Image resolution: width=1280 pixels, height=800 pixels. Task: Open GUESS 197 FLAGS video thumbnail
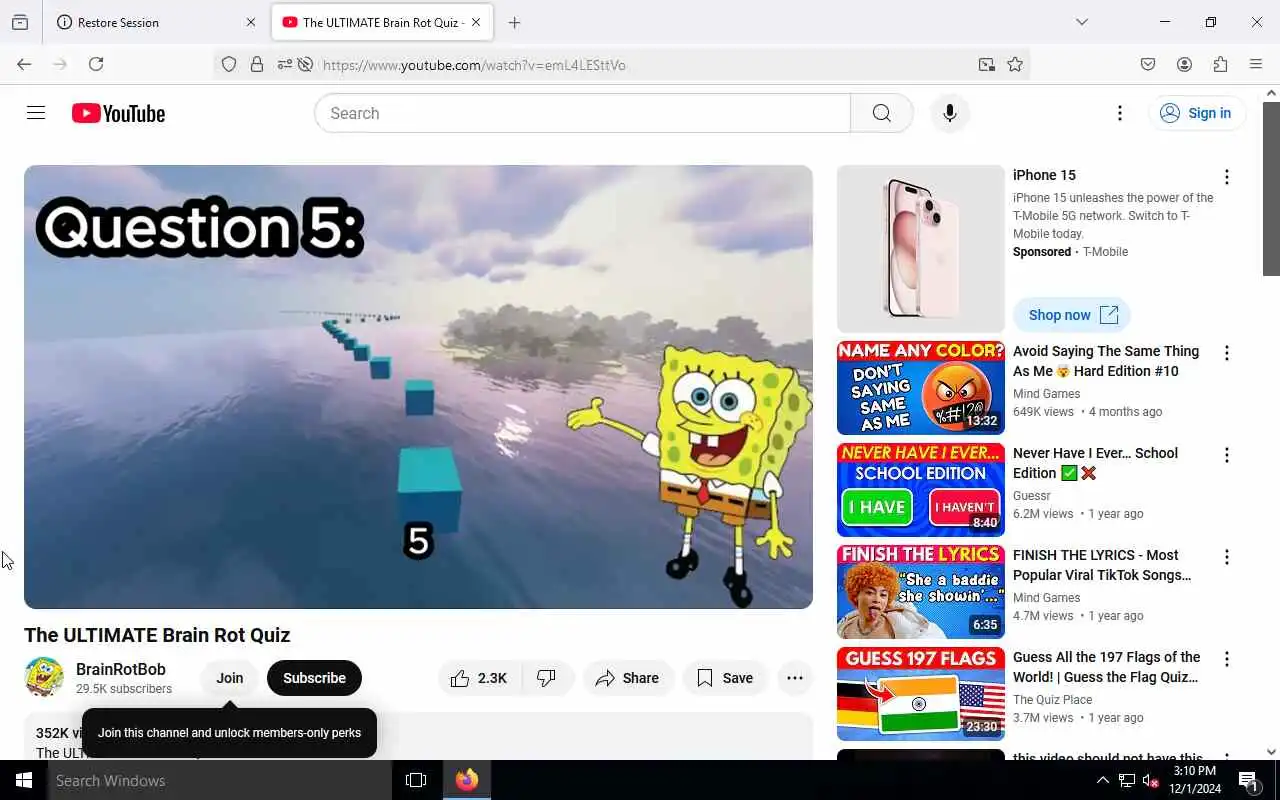921,694
